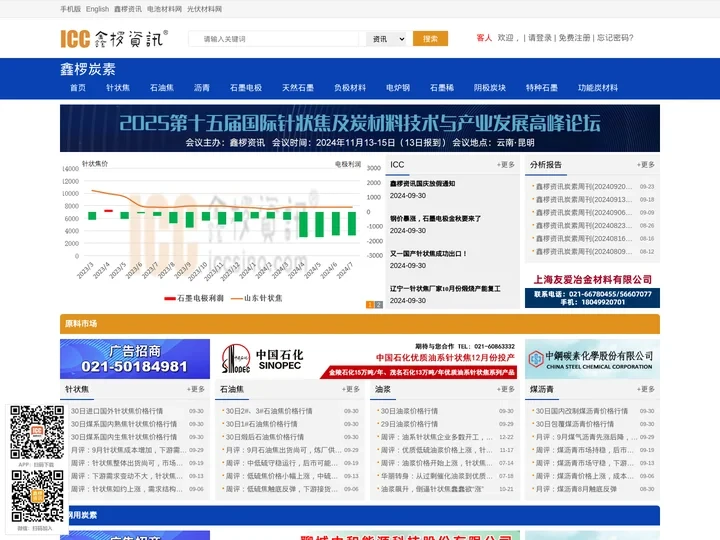Open 负极材料 navigation item
This screenshot has width=720, height=540.
coord(350,88)
